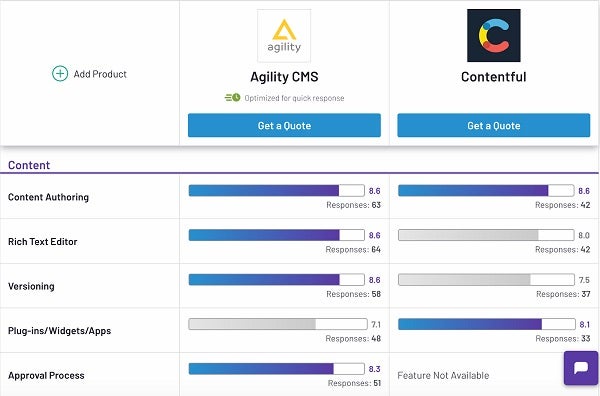Click the Rich Text Editor feature label
Image resolution: width=600 pixels, height=396 pixels.
[x=43, y=241]
